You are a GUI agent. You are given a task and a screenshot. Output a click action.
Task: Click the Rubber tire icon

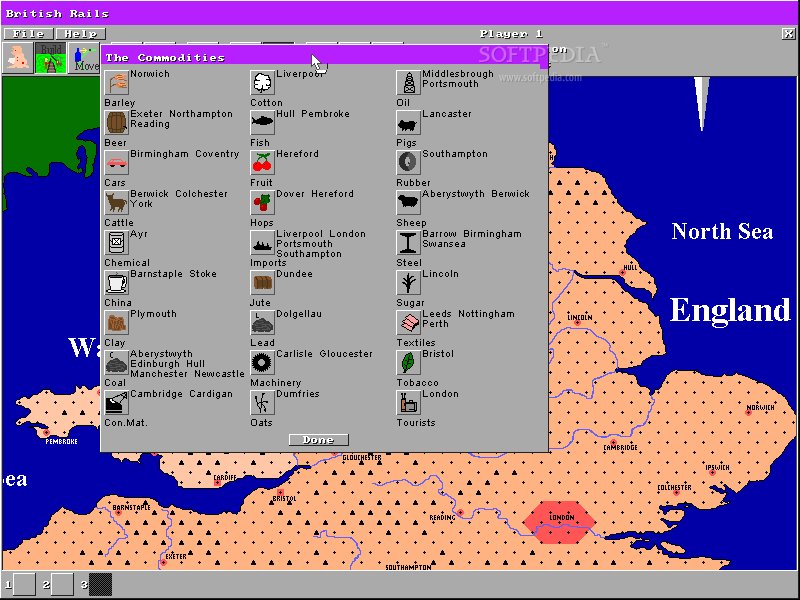409,163
